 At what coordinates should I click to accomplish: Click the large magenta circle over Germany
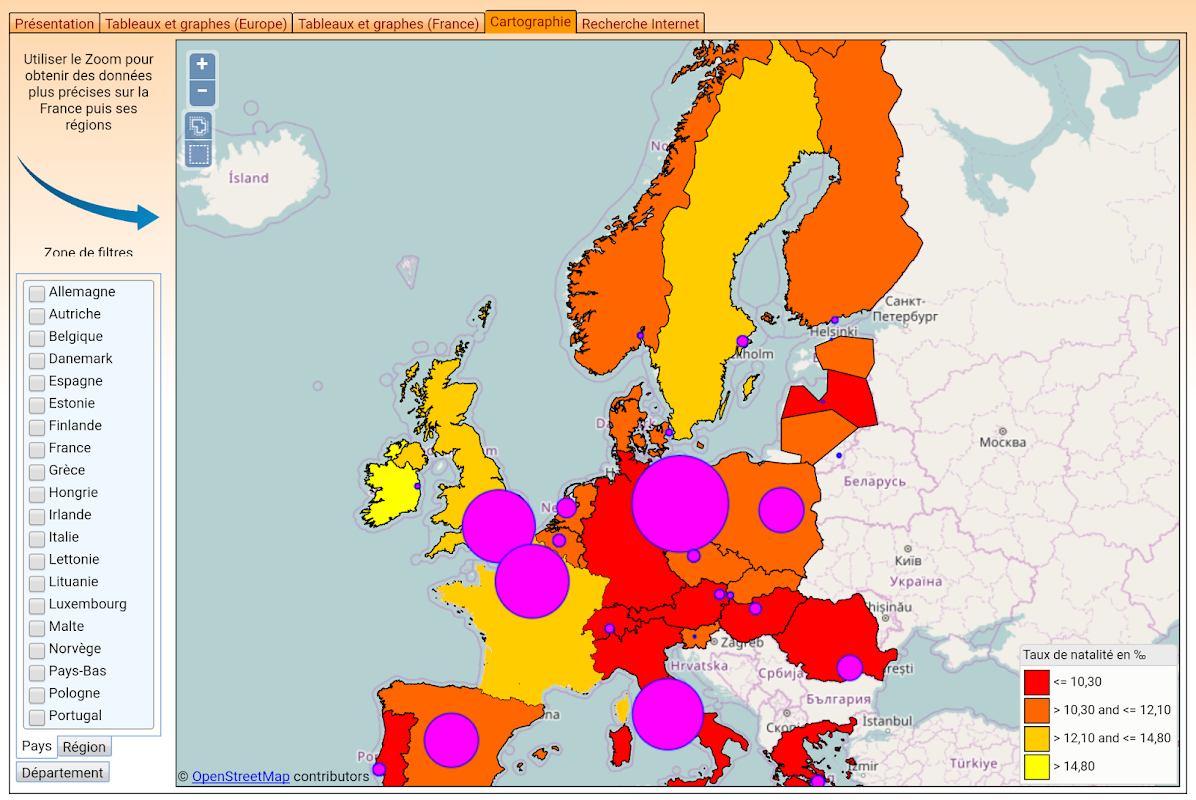tap(680, 503)
